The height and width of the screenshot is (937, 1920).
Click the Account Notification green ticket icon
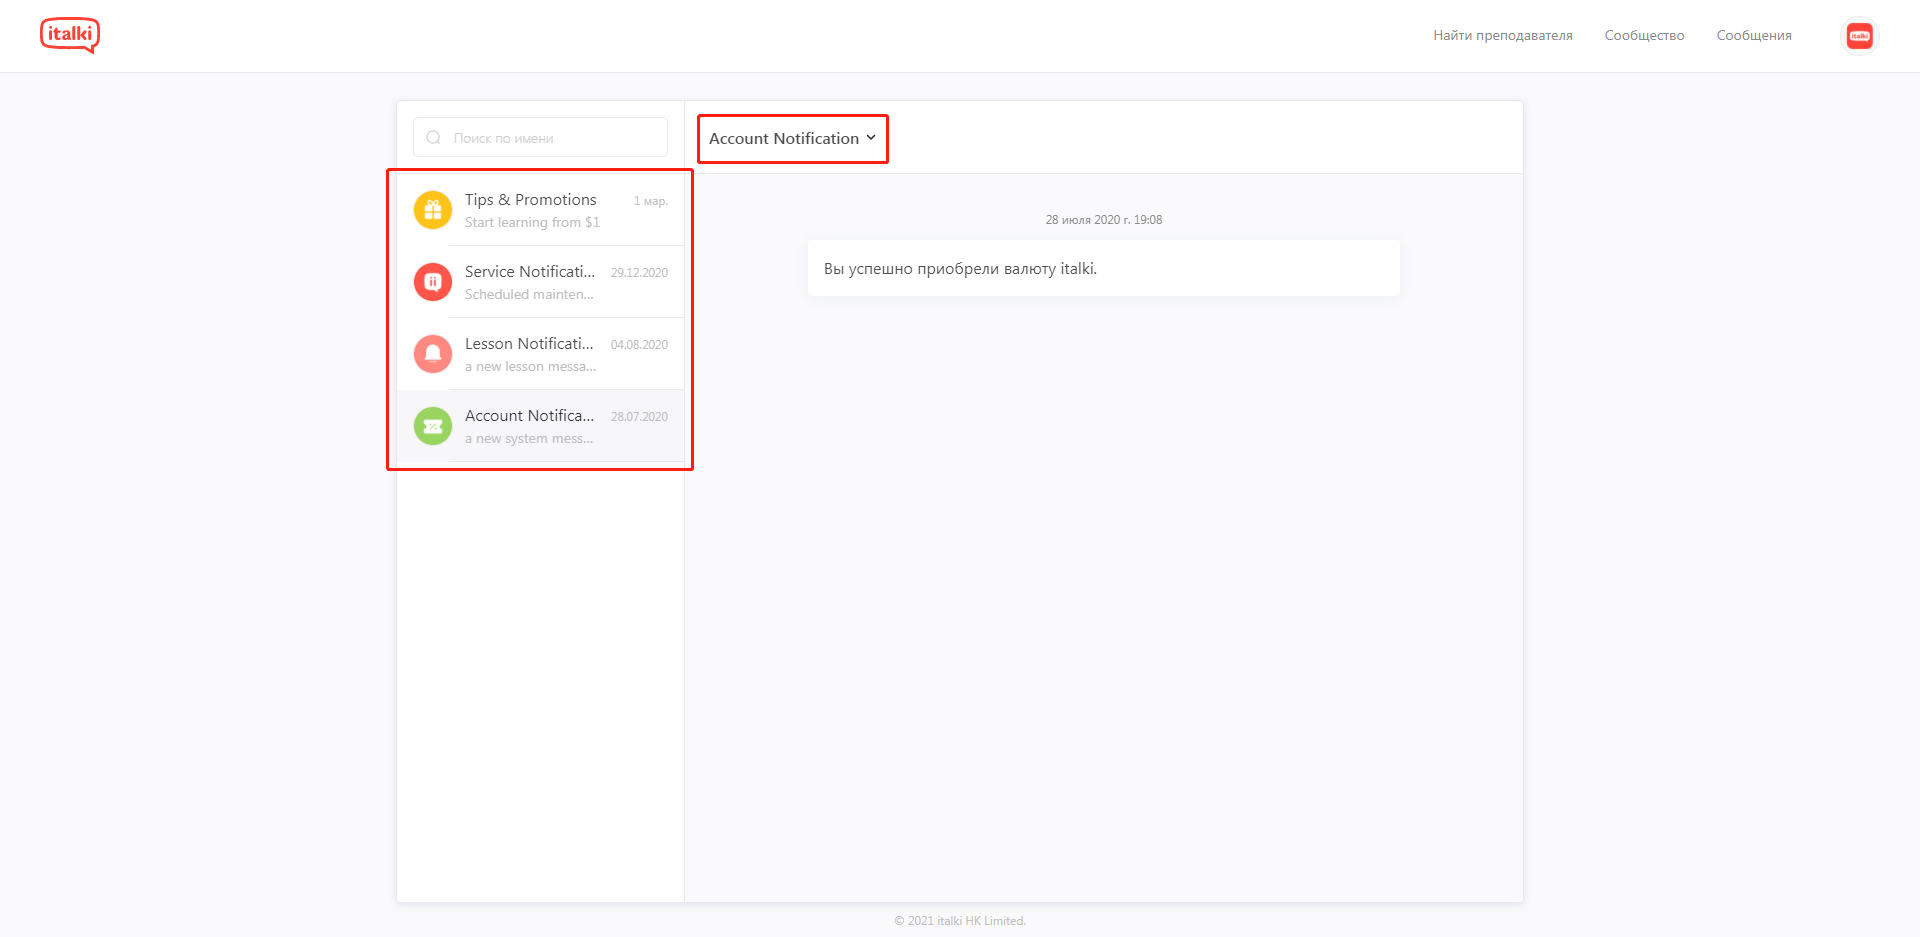(433, 426)
